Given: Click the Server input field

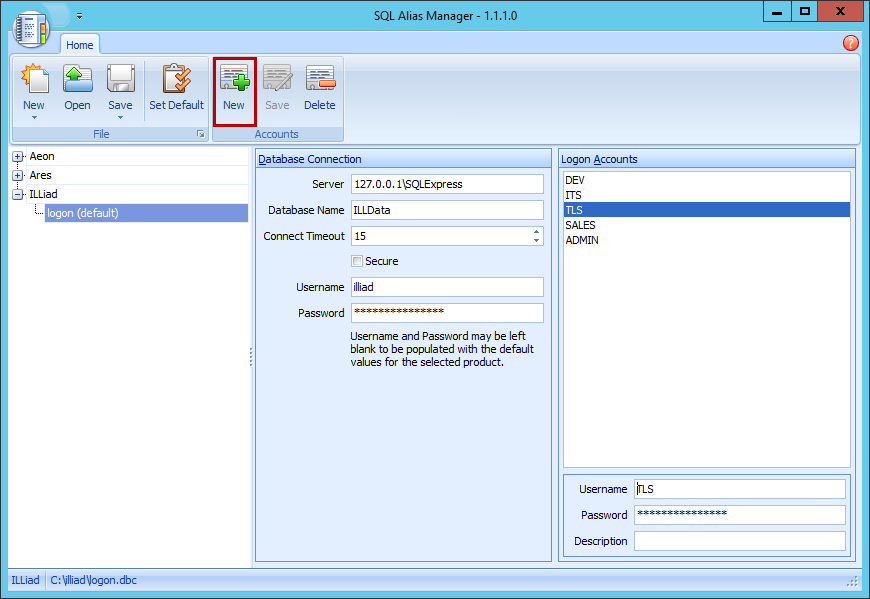Looking at the screenshot, I should pos(446,184).
